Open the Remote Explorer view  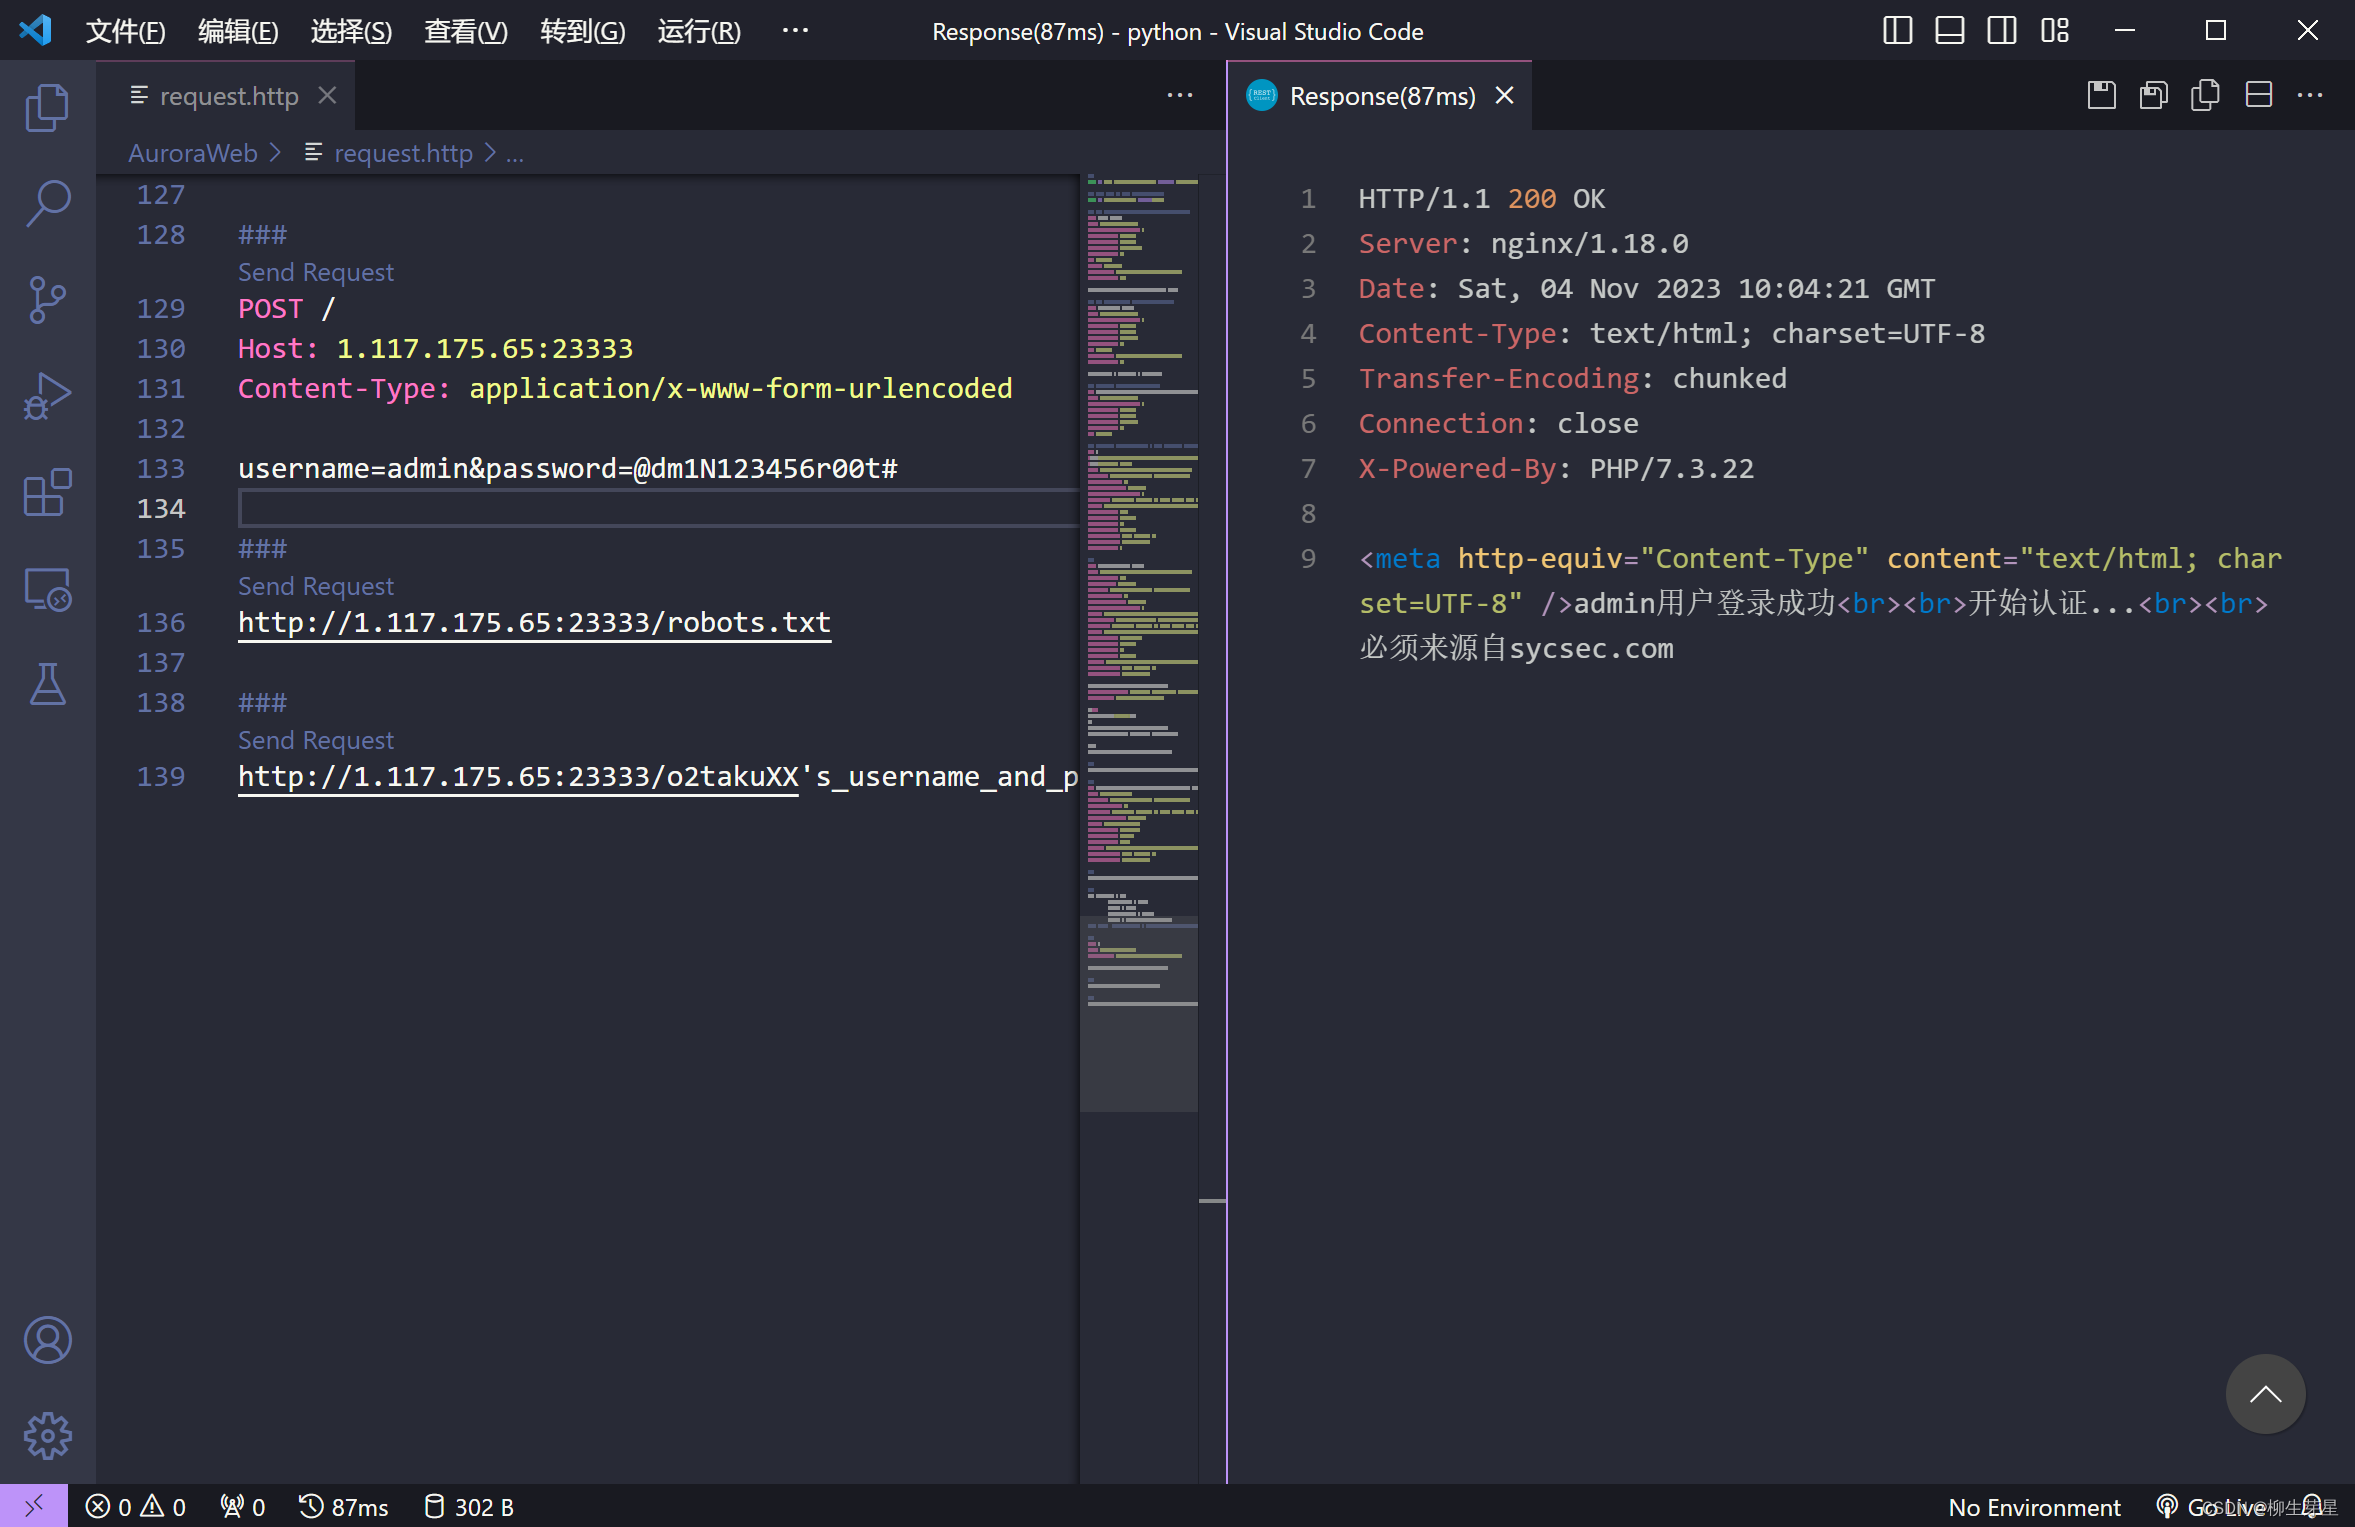(x=47, y=589)
